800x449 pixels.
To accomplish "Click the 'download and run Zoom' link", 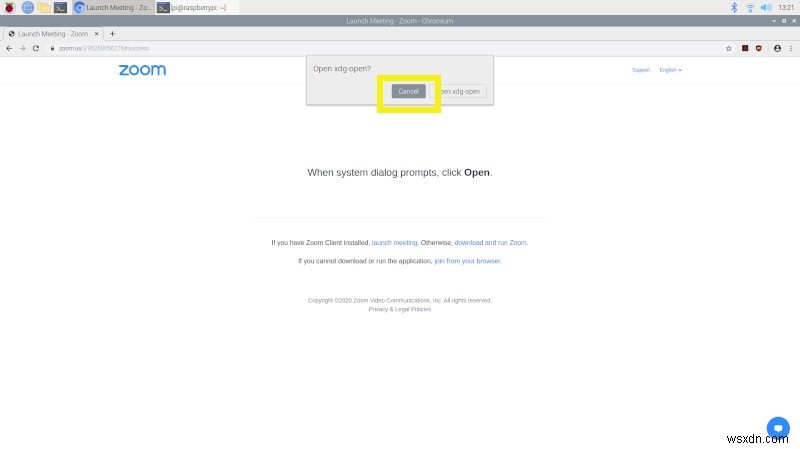I will [x=490, y=242].
